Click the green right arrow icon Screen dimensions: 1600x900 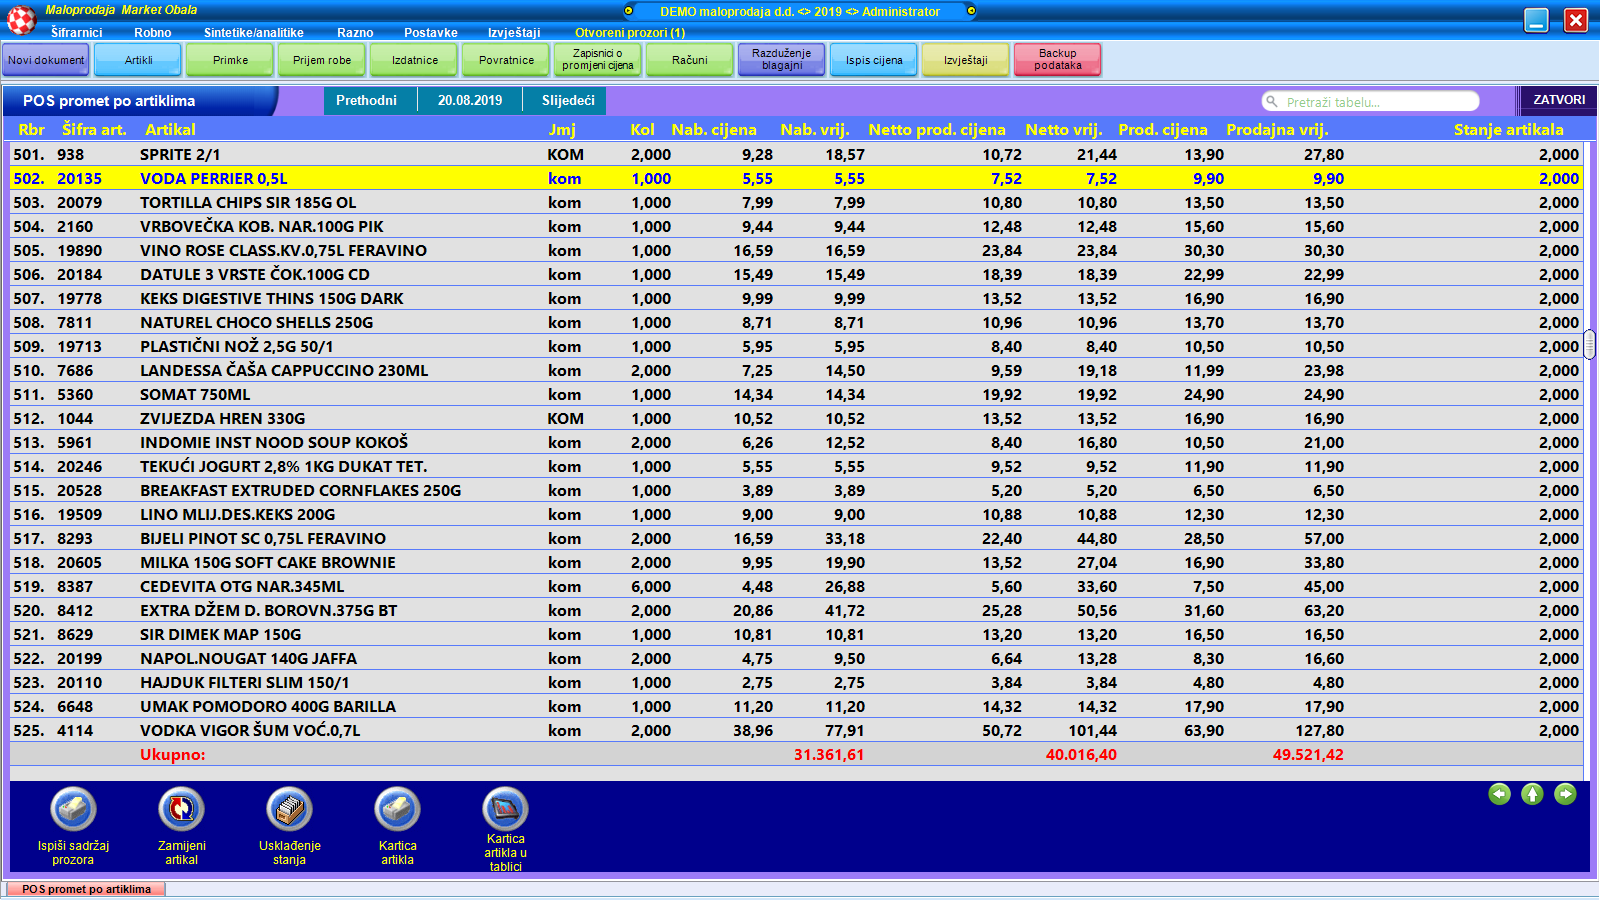click(x=1565, y=794)
